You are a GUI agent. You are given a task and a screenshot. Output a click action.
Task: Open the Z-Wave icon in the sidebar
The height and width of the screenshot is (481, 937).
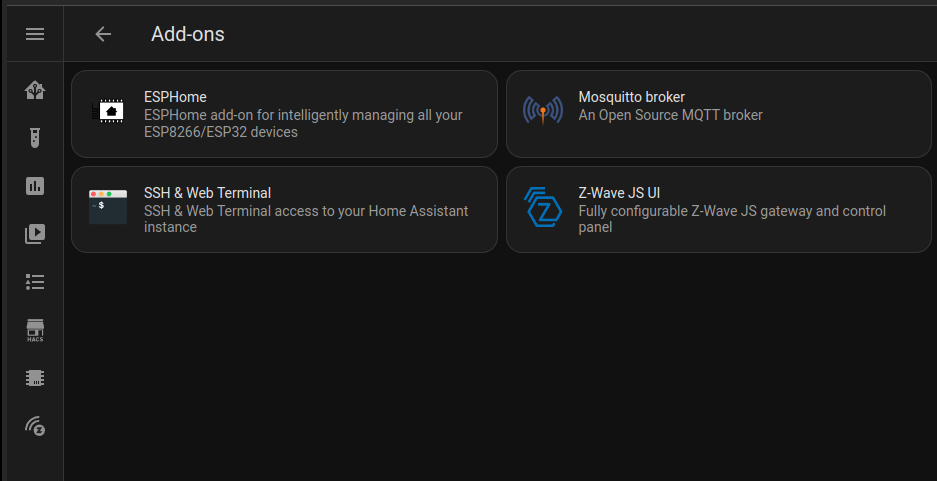(35, 426)
